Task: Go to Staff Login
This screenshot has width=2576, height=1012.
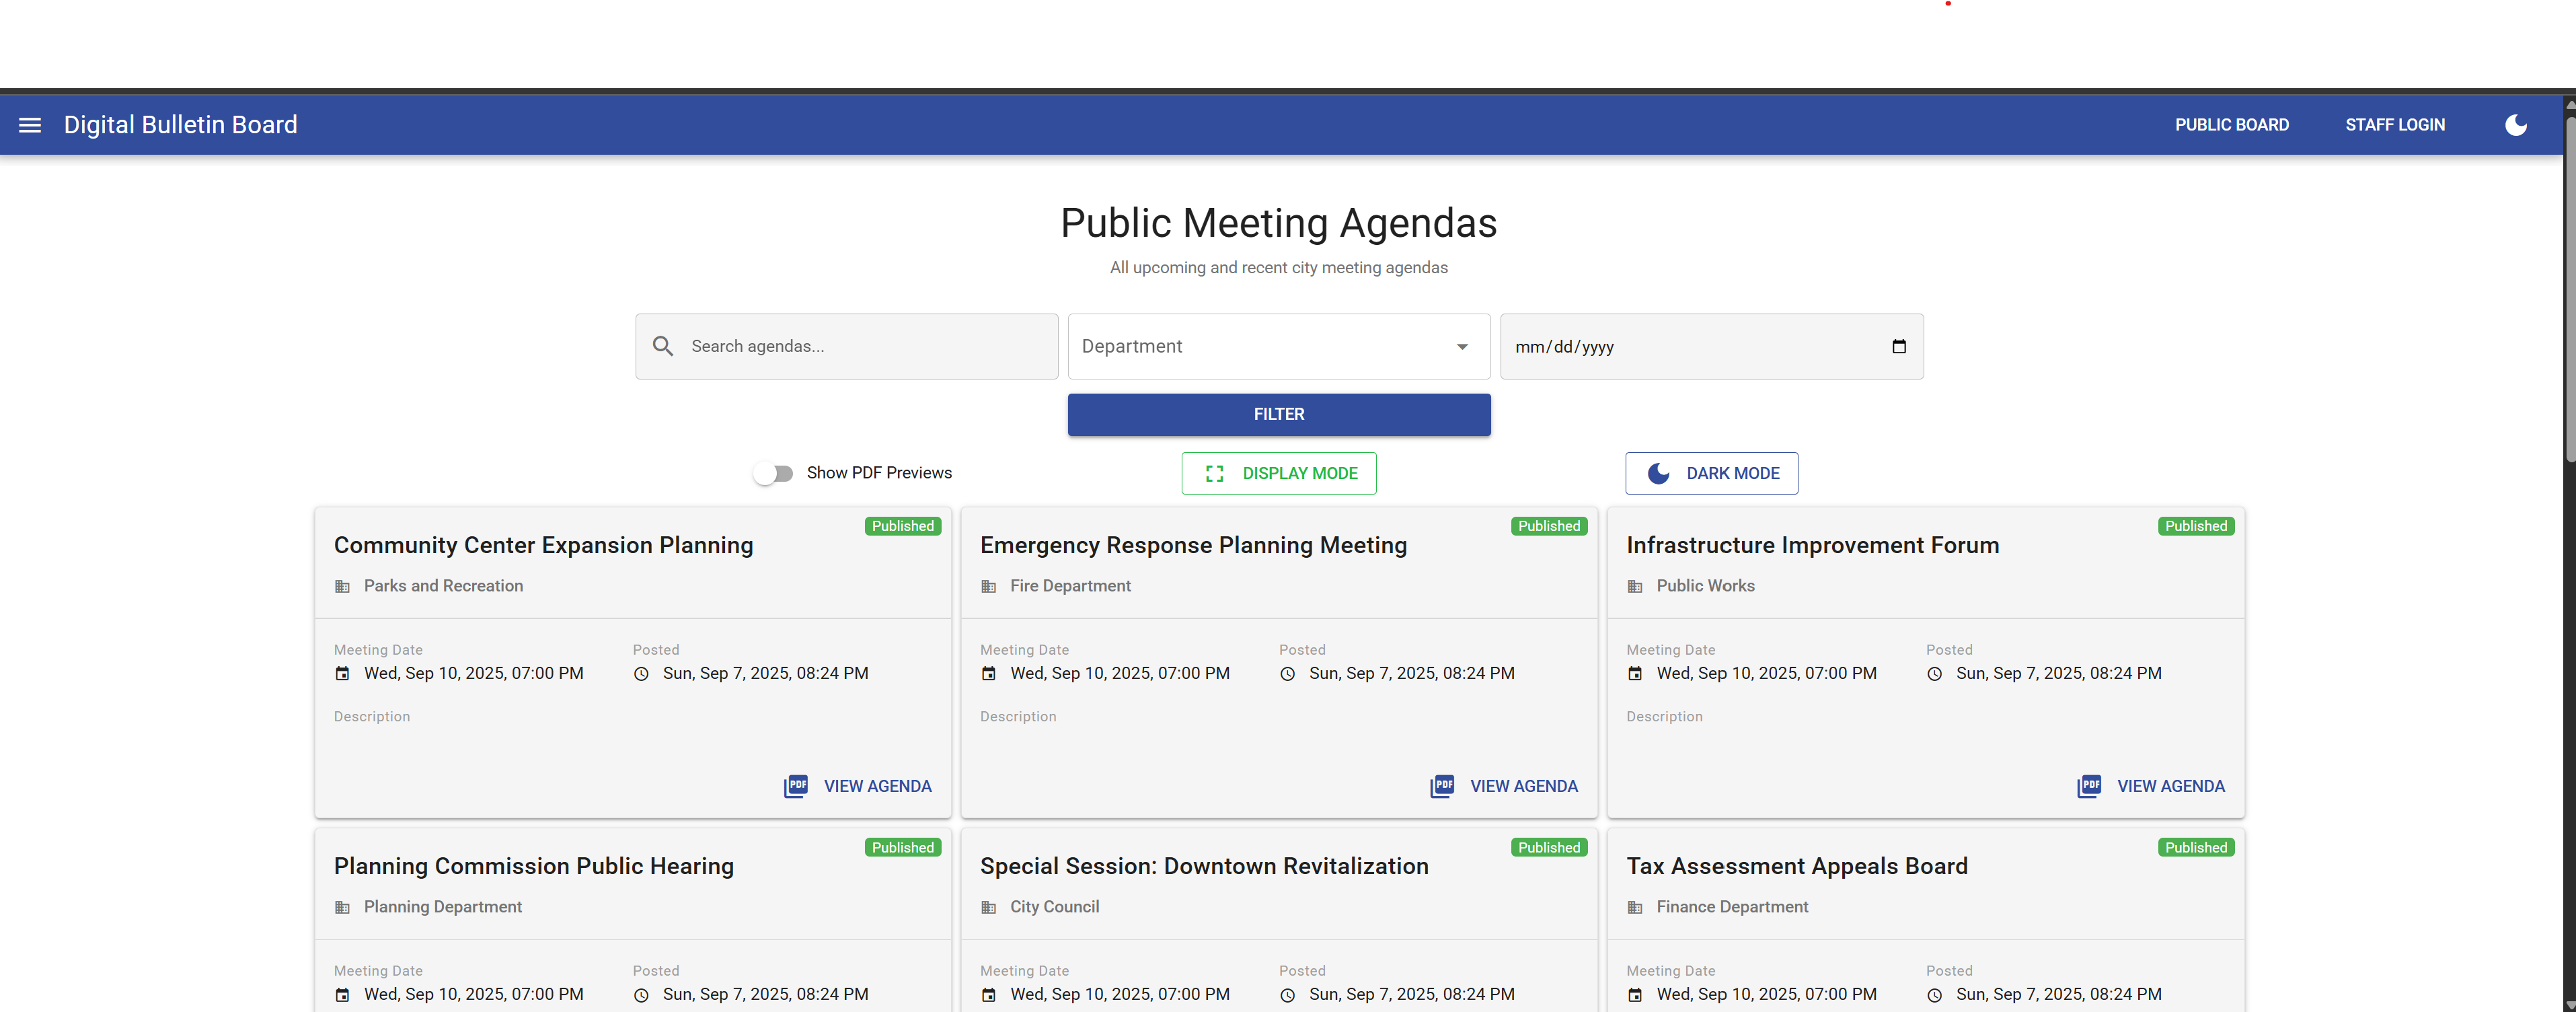Action: [2394, 125]
